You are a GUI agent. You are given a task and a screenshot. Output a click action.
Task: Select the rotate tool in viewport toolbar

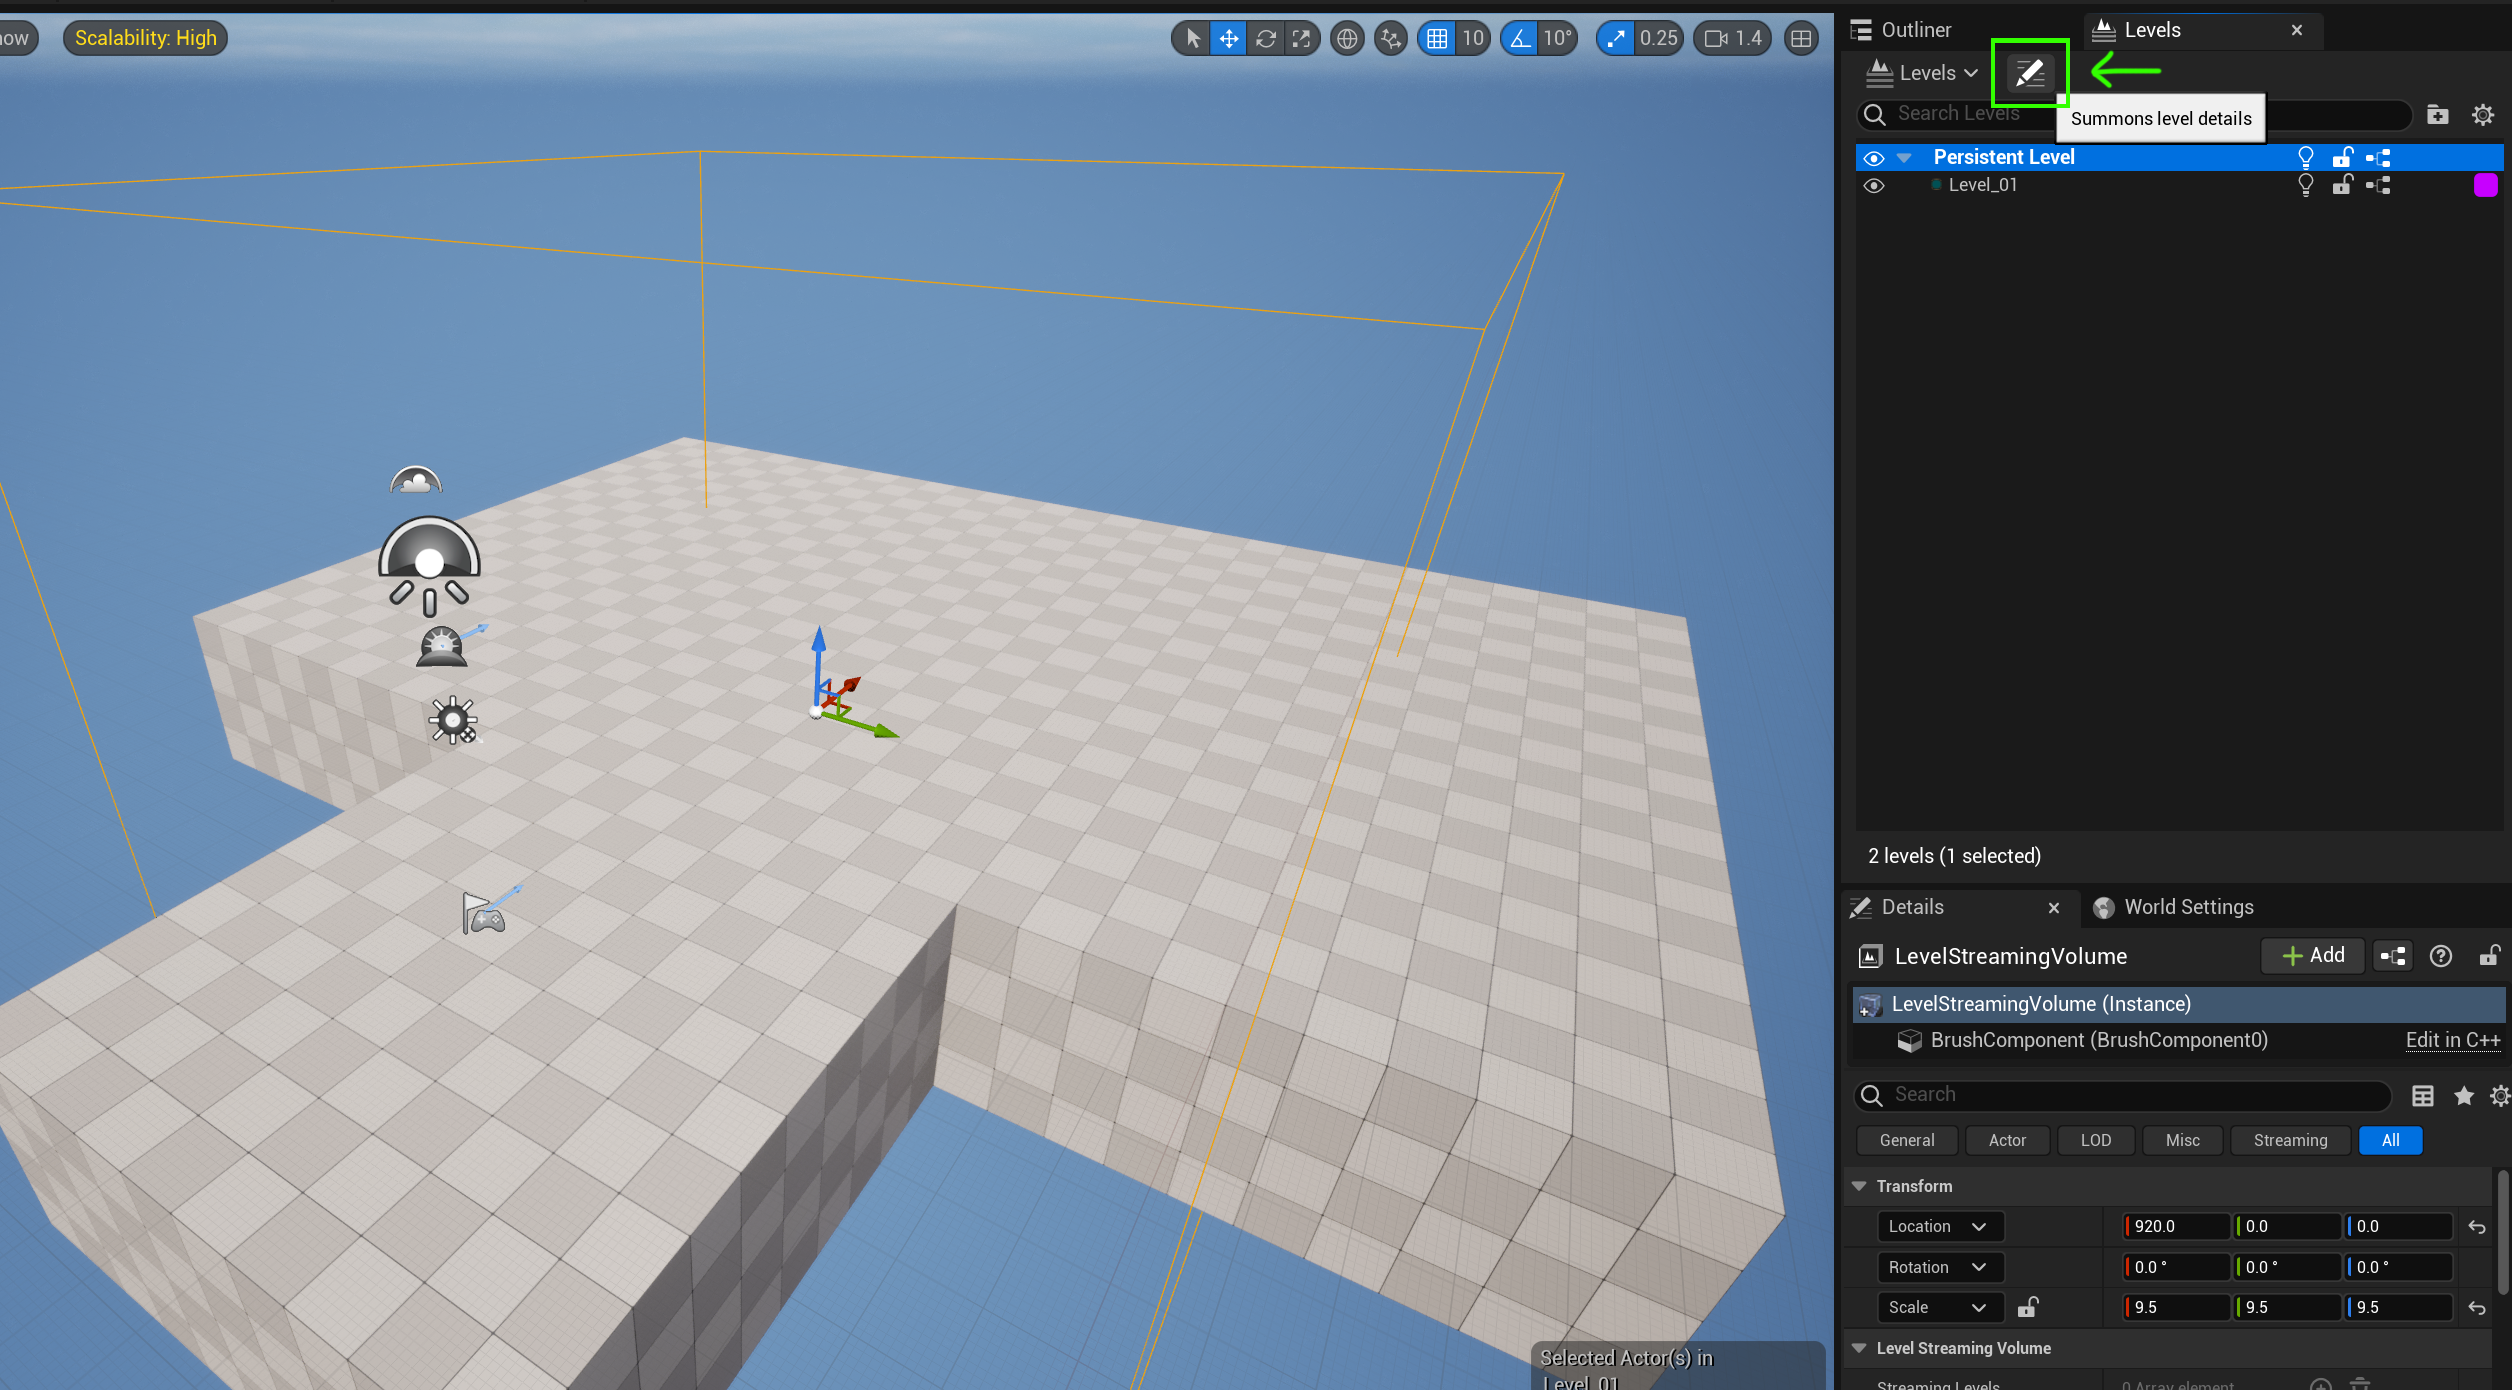click(x=1265, y=39)
